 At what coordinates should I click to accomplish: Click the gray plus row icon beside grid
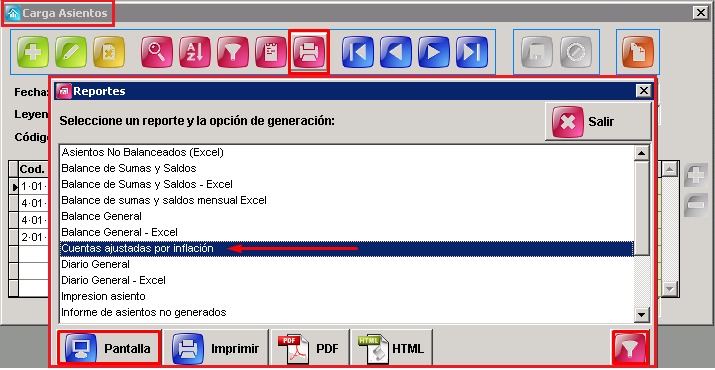[696, 175]
